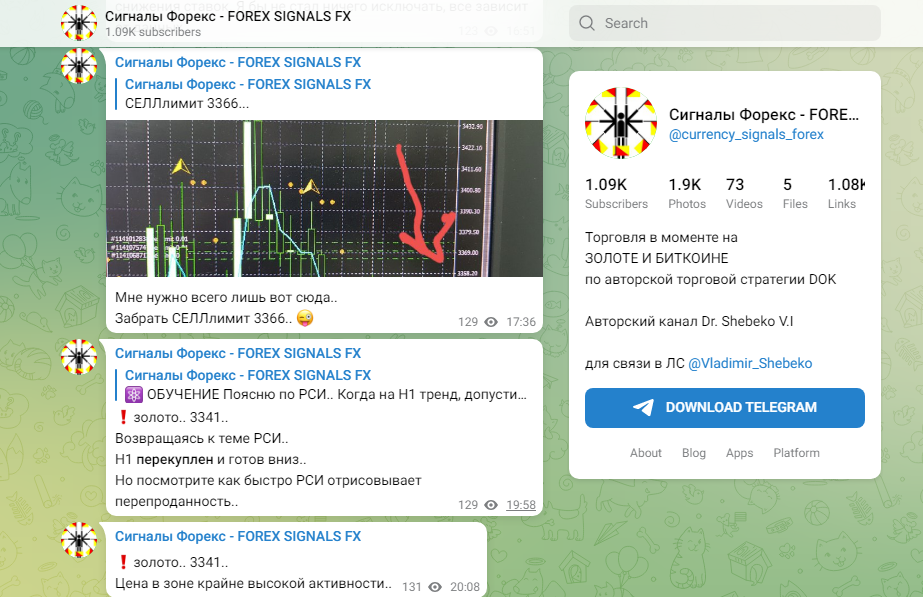Click the channel avatar in the top header
The height and width of the screenshot is (597, 923).
click(79, 23)
